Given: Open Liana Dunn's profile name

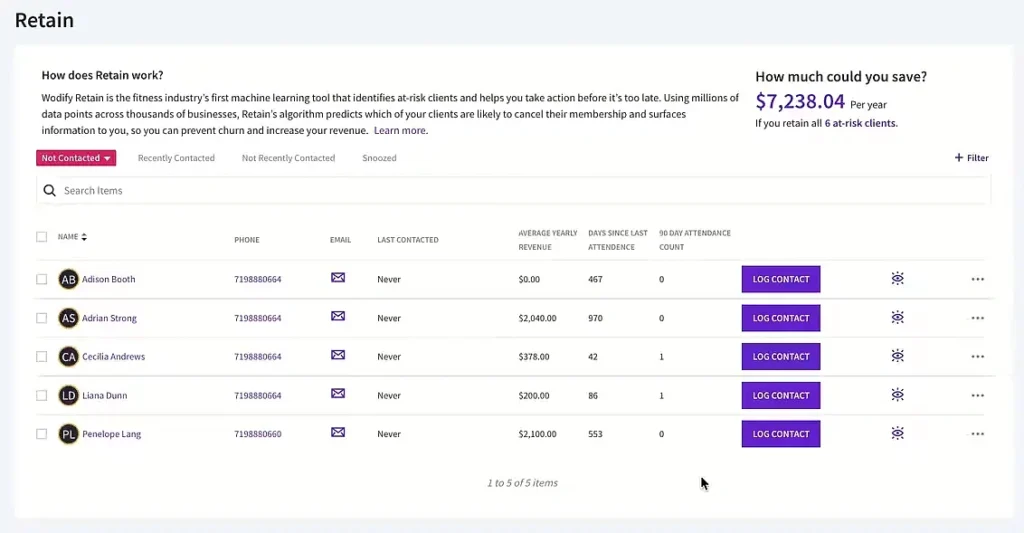Looking at the screenshot, I should [104, 395].
